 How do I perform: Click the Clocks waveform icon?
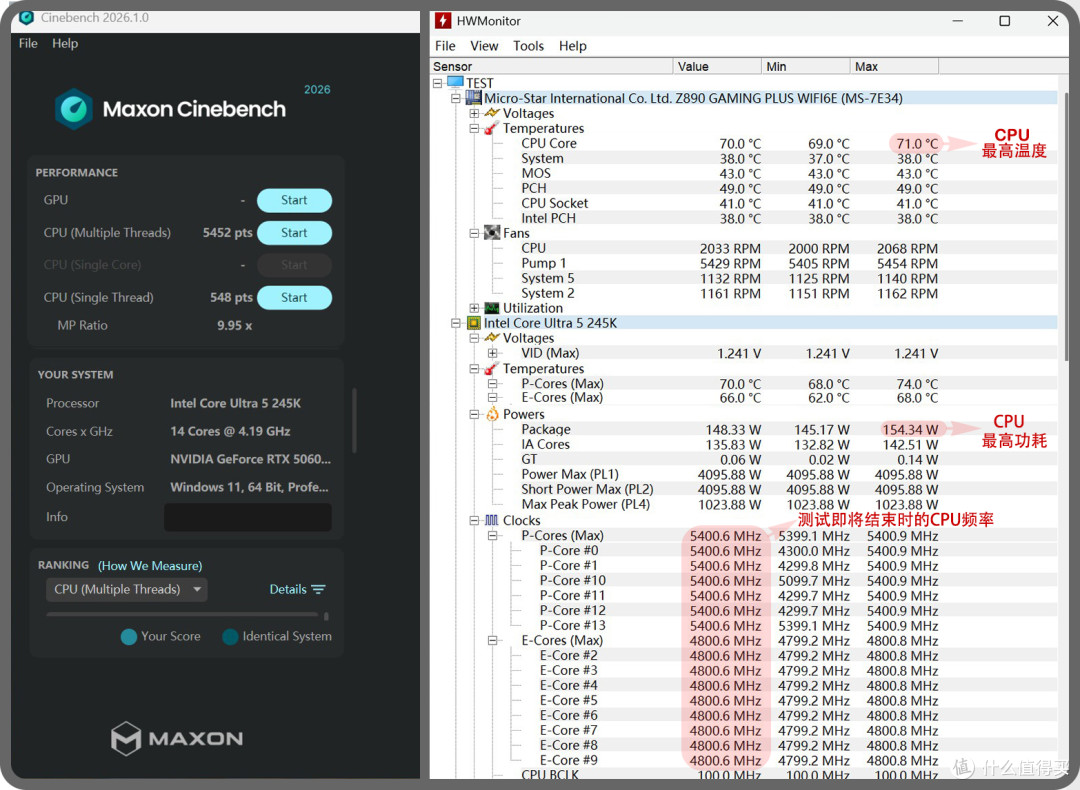coord(492,520)
